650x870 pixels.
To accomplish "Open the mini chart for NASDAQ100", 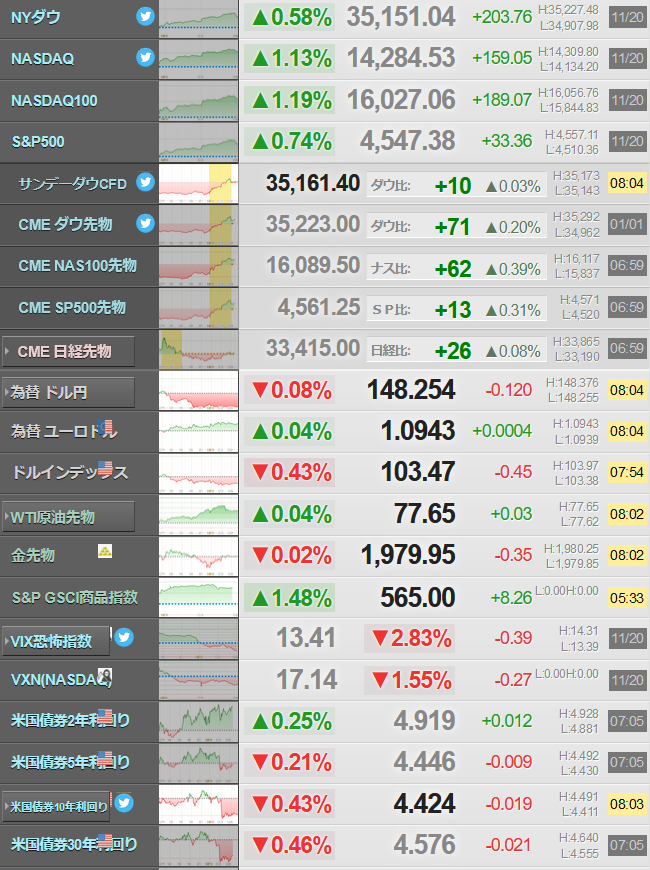I will click(x=199, y=101).
